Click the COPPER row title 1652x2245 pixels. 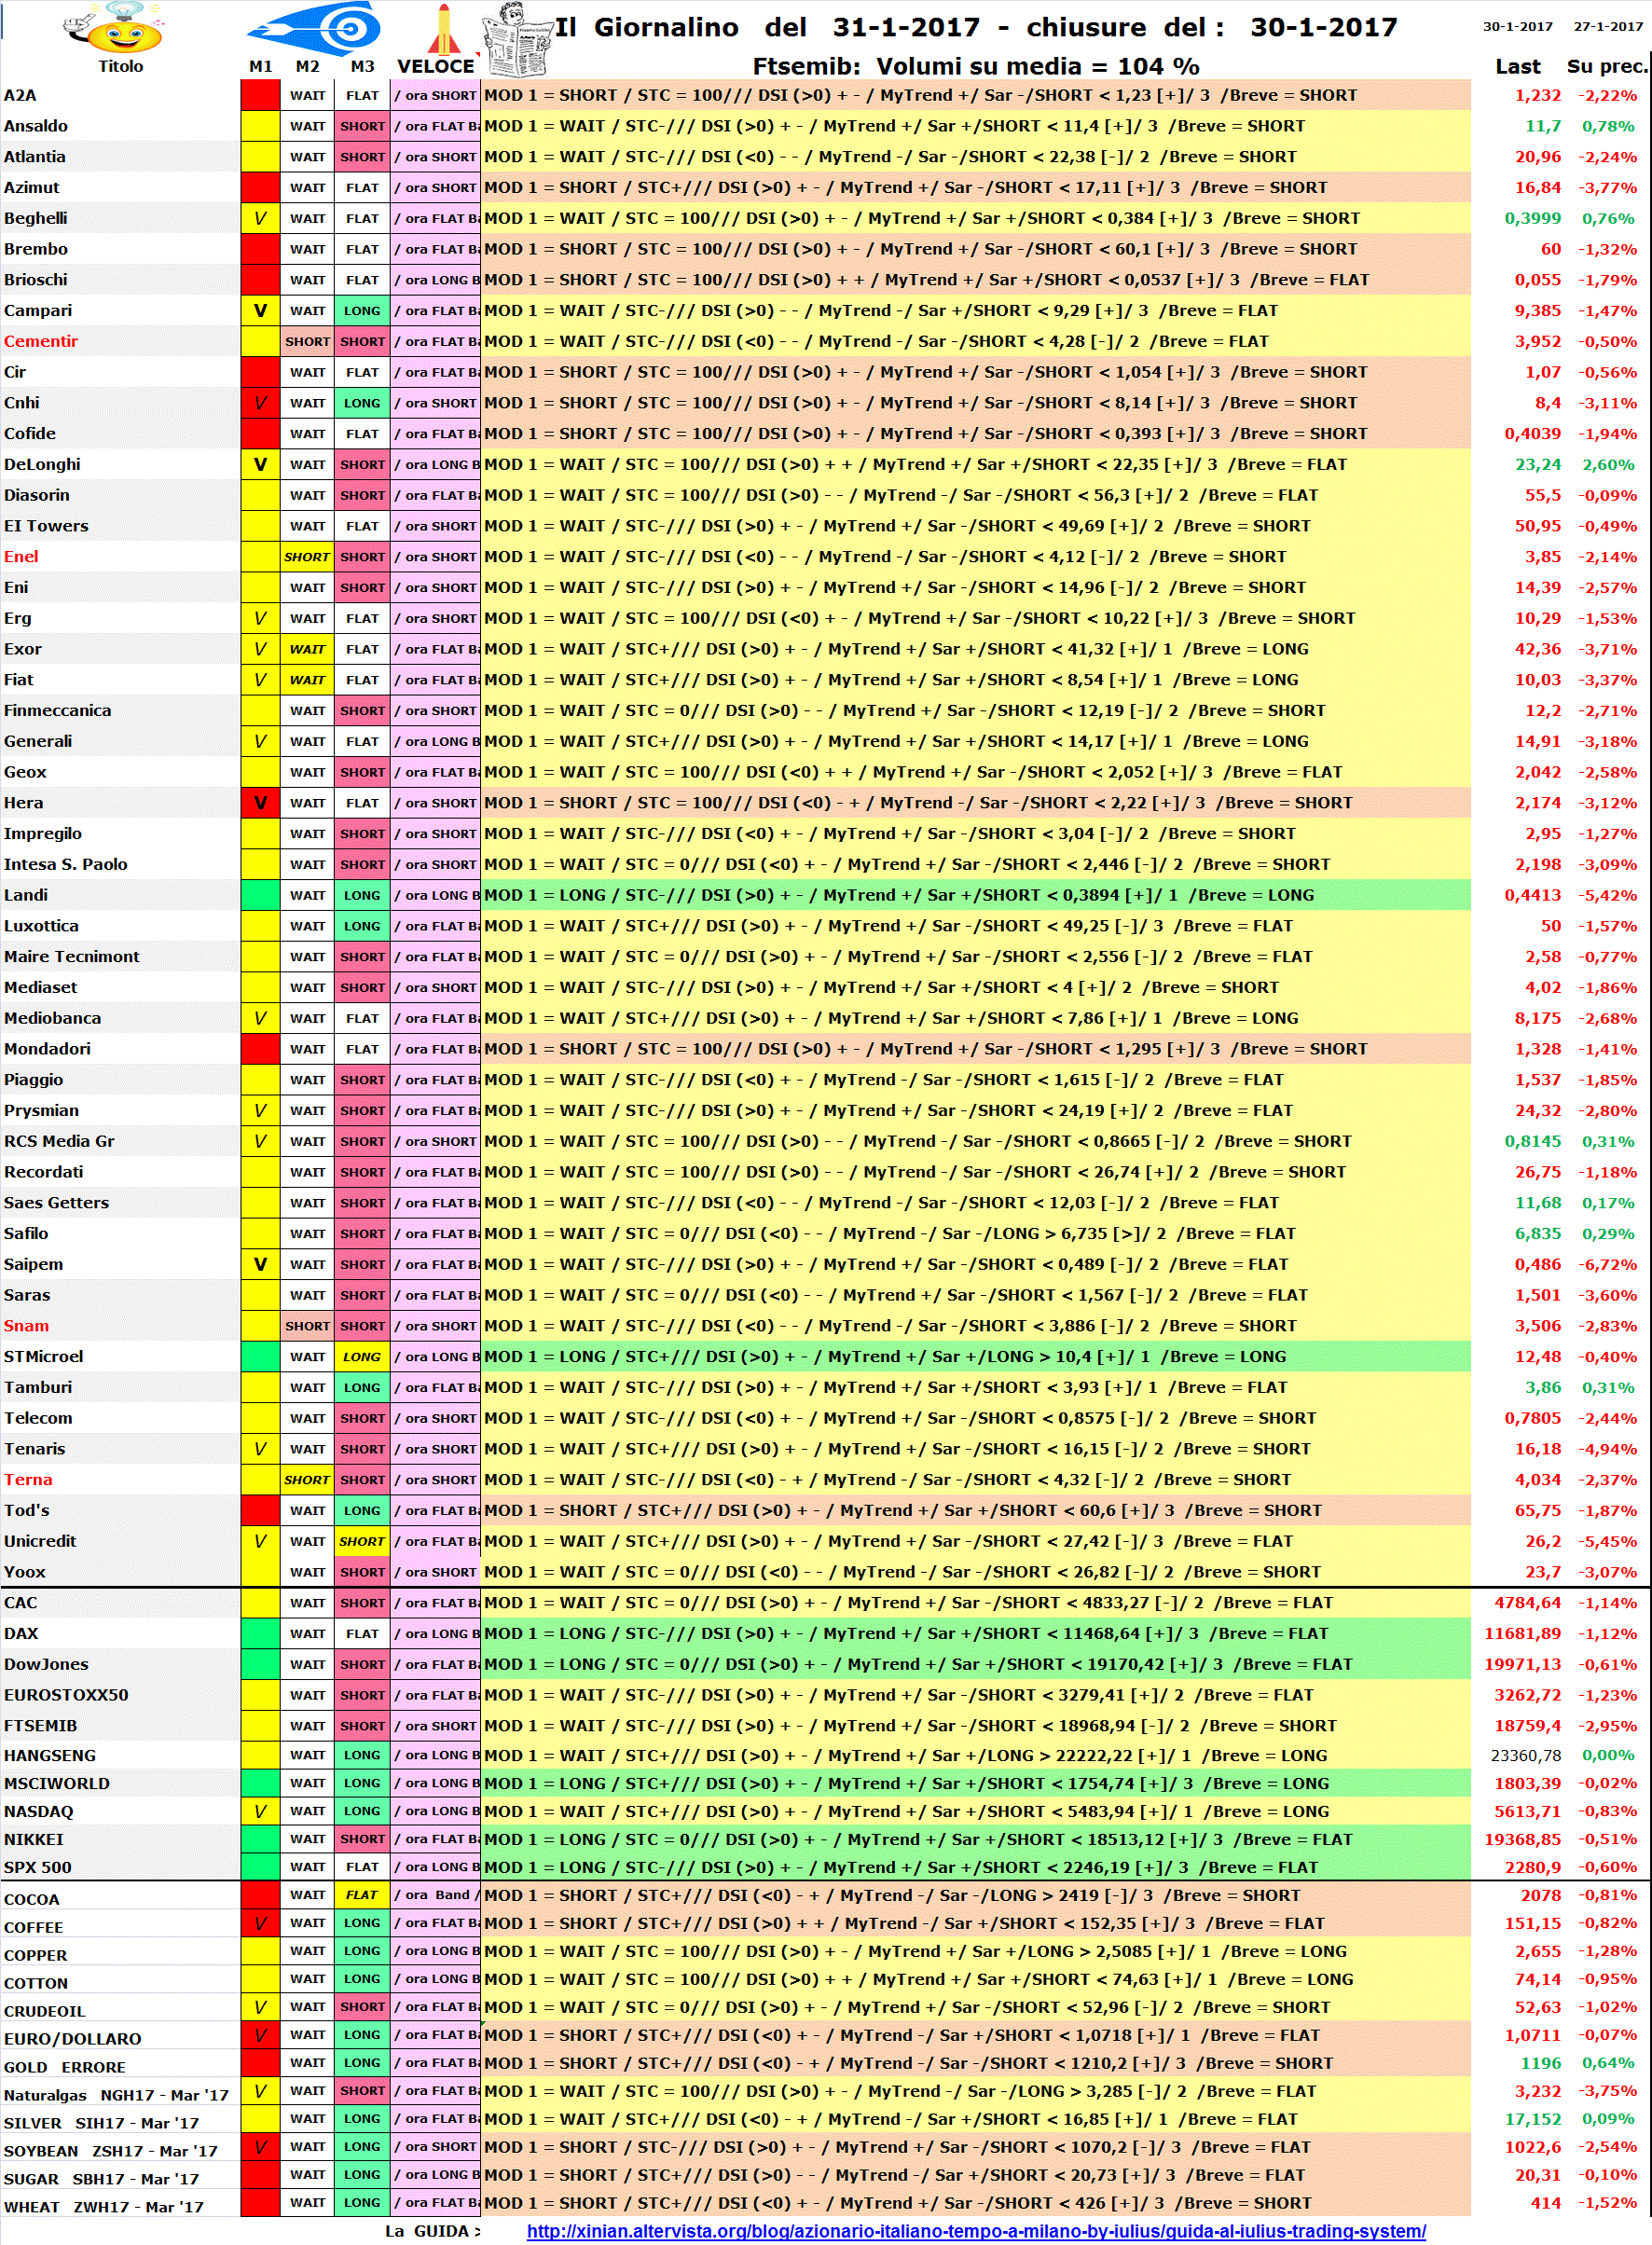coord(36,1955)
